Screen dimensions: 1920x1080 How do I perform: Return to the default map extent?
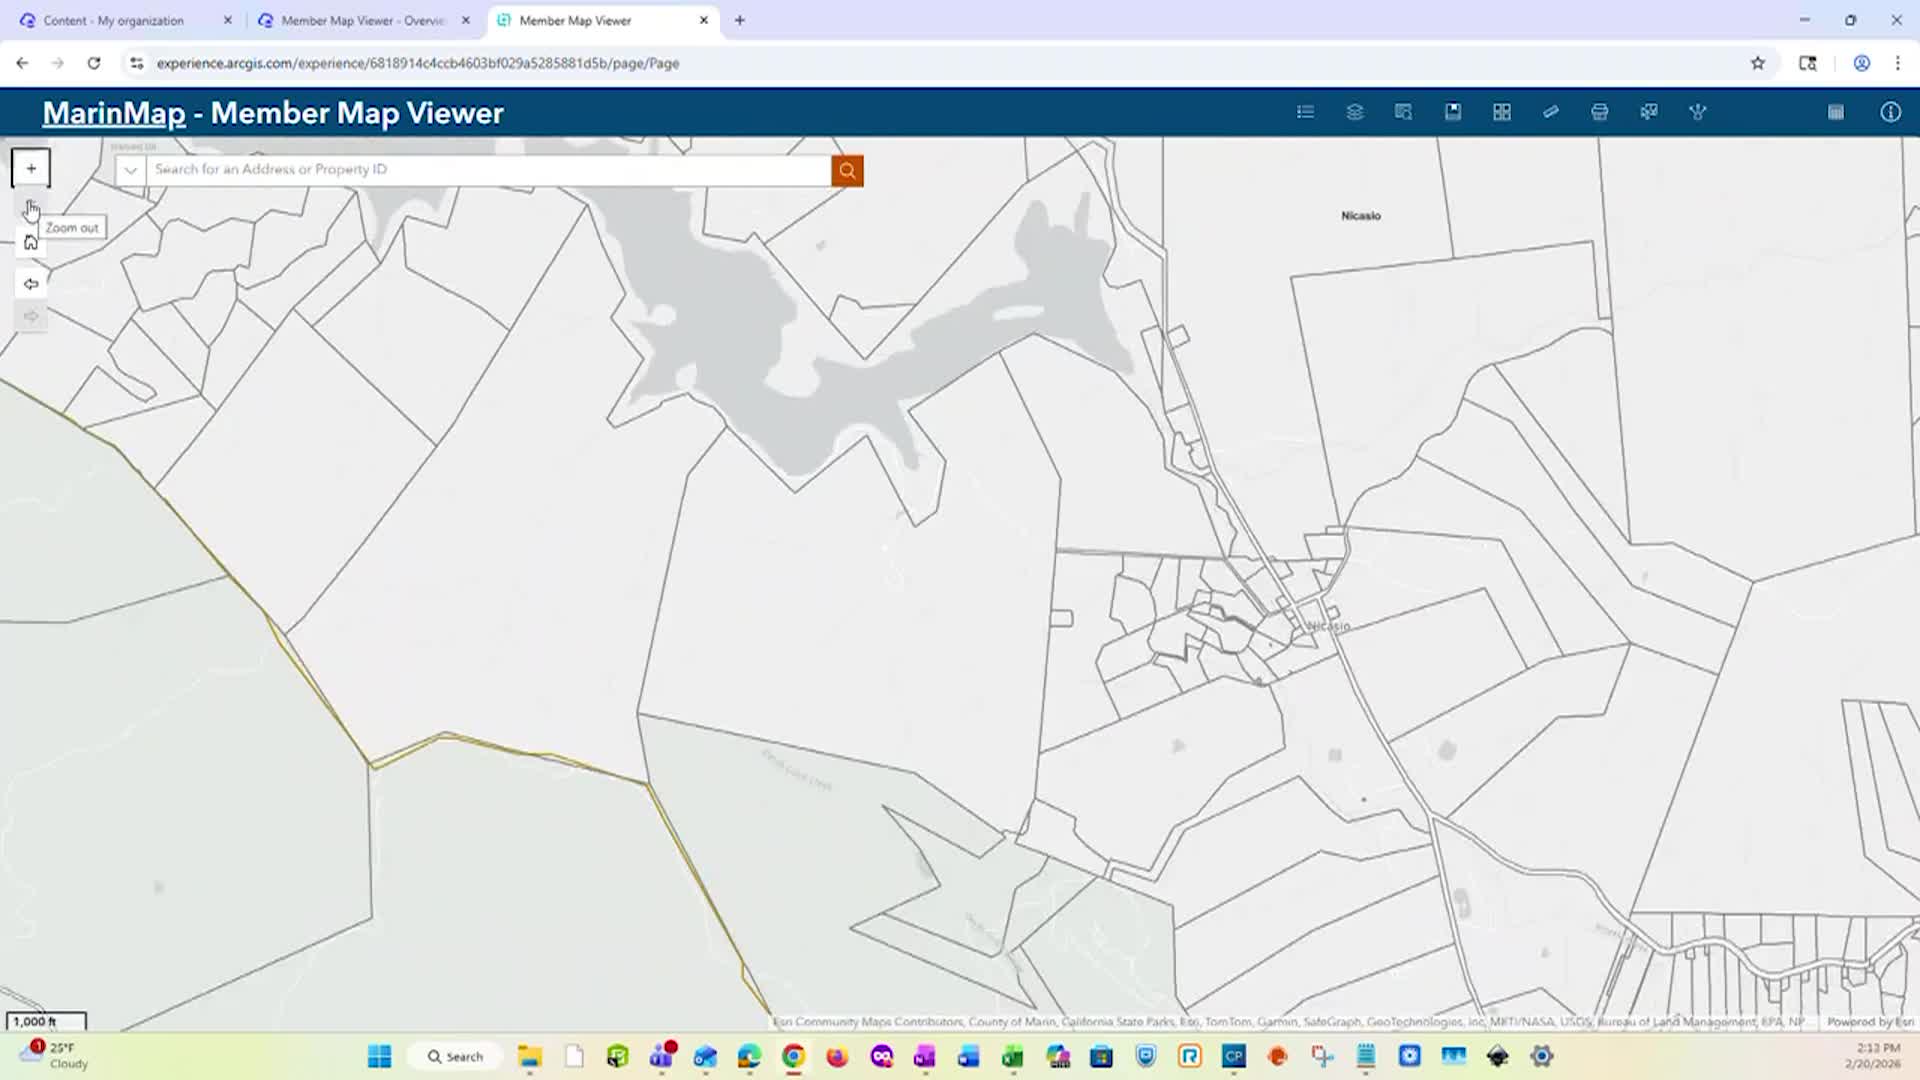(x=30, y=241)
